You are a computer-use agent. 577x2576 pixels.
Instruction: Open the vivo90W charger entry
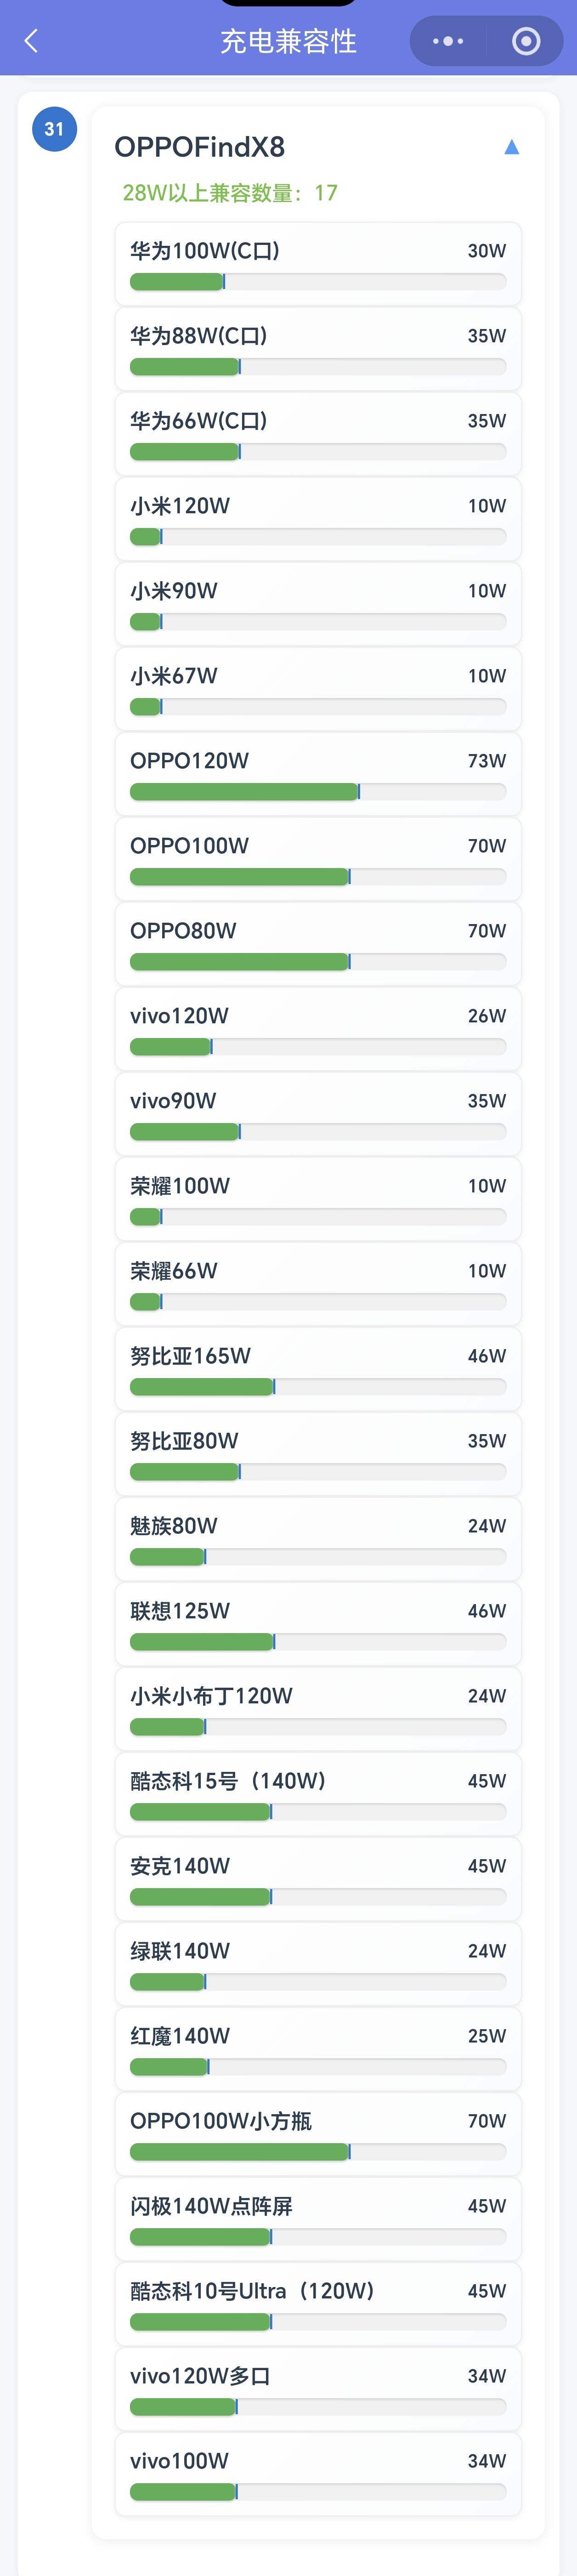(318, 1114)
